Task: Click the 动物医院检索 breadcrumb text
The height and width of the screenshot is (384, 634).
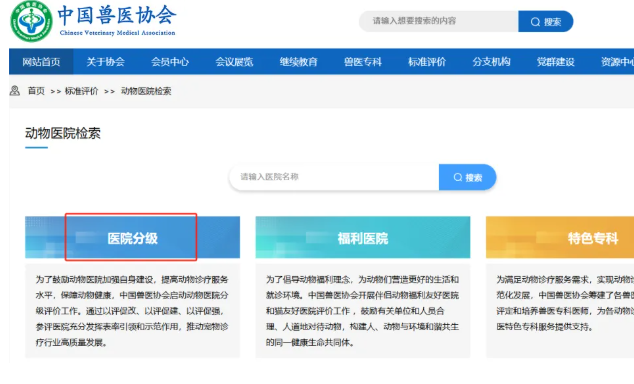Action: (146, 91)
